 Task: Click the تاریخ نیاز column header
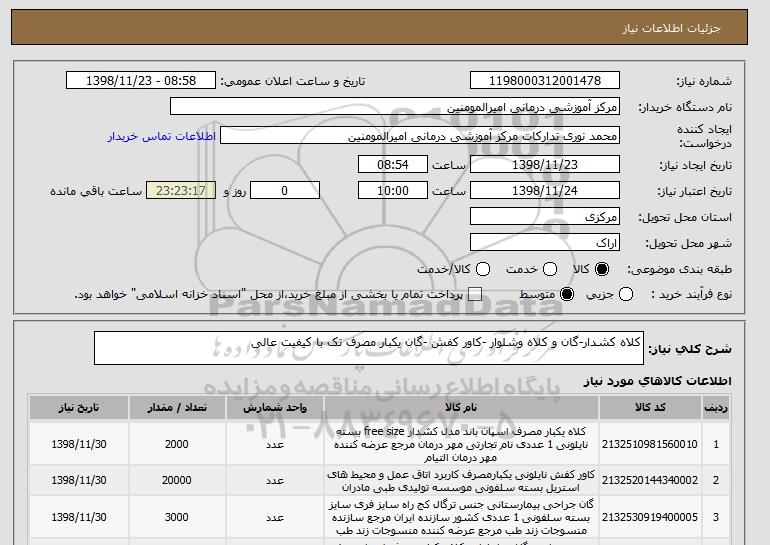coord(79,408)
